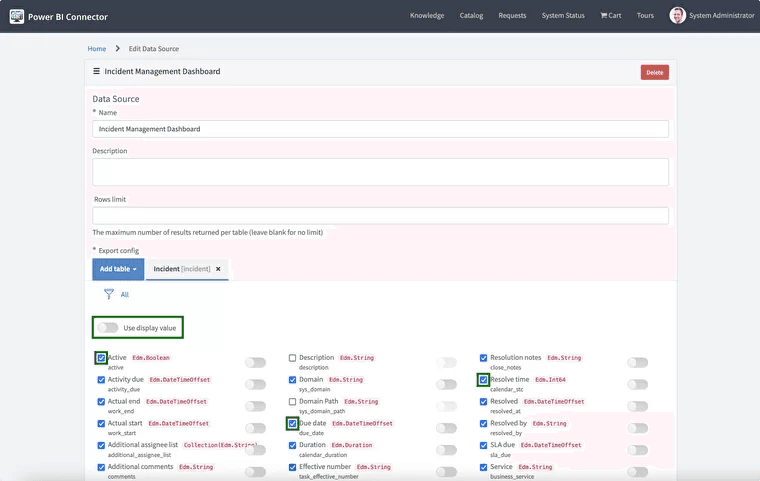
Task: Click into the Rows limit field
Action: coord(380,216)
